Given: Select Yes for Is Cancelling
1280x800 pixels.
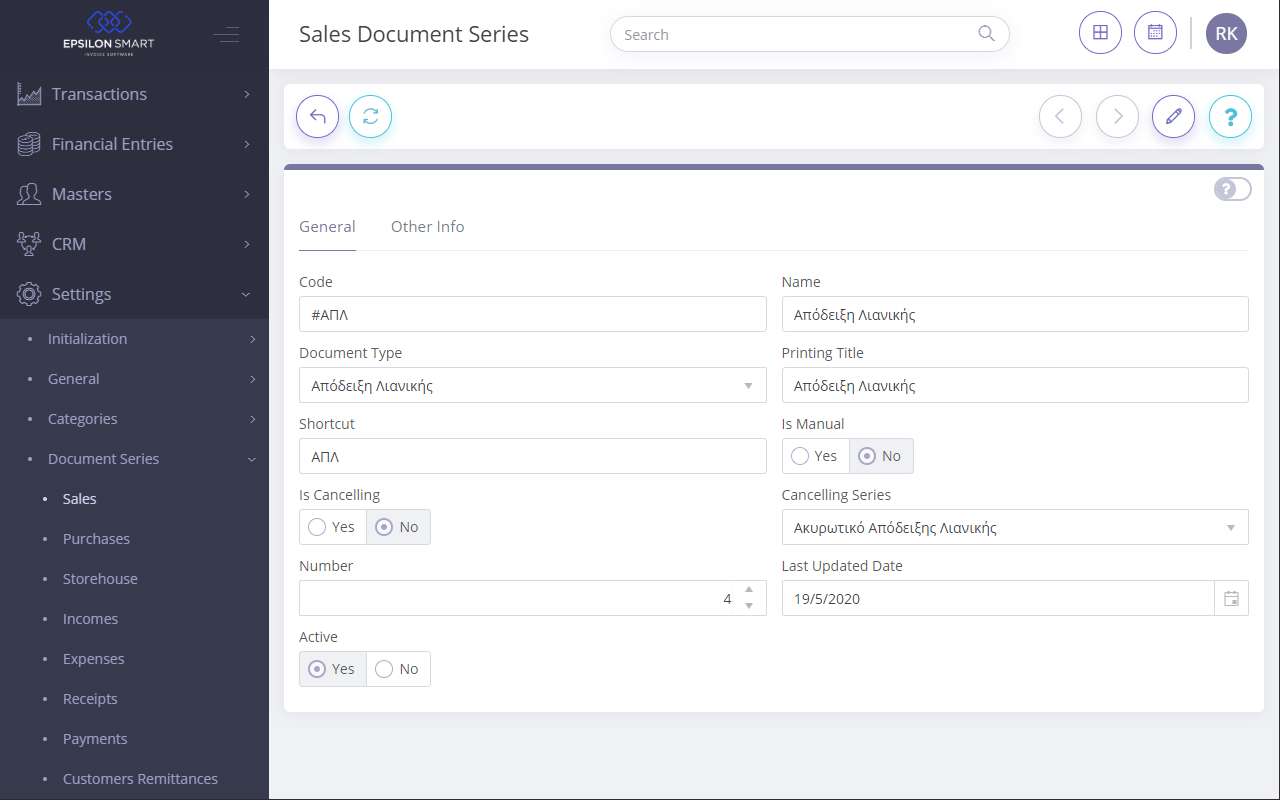Looking at the screenshot, I should click(332, 526).
